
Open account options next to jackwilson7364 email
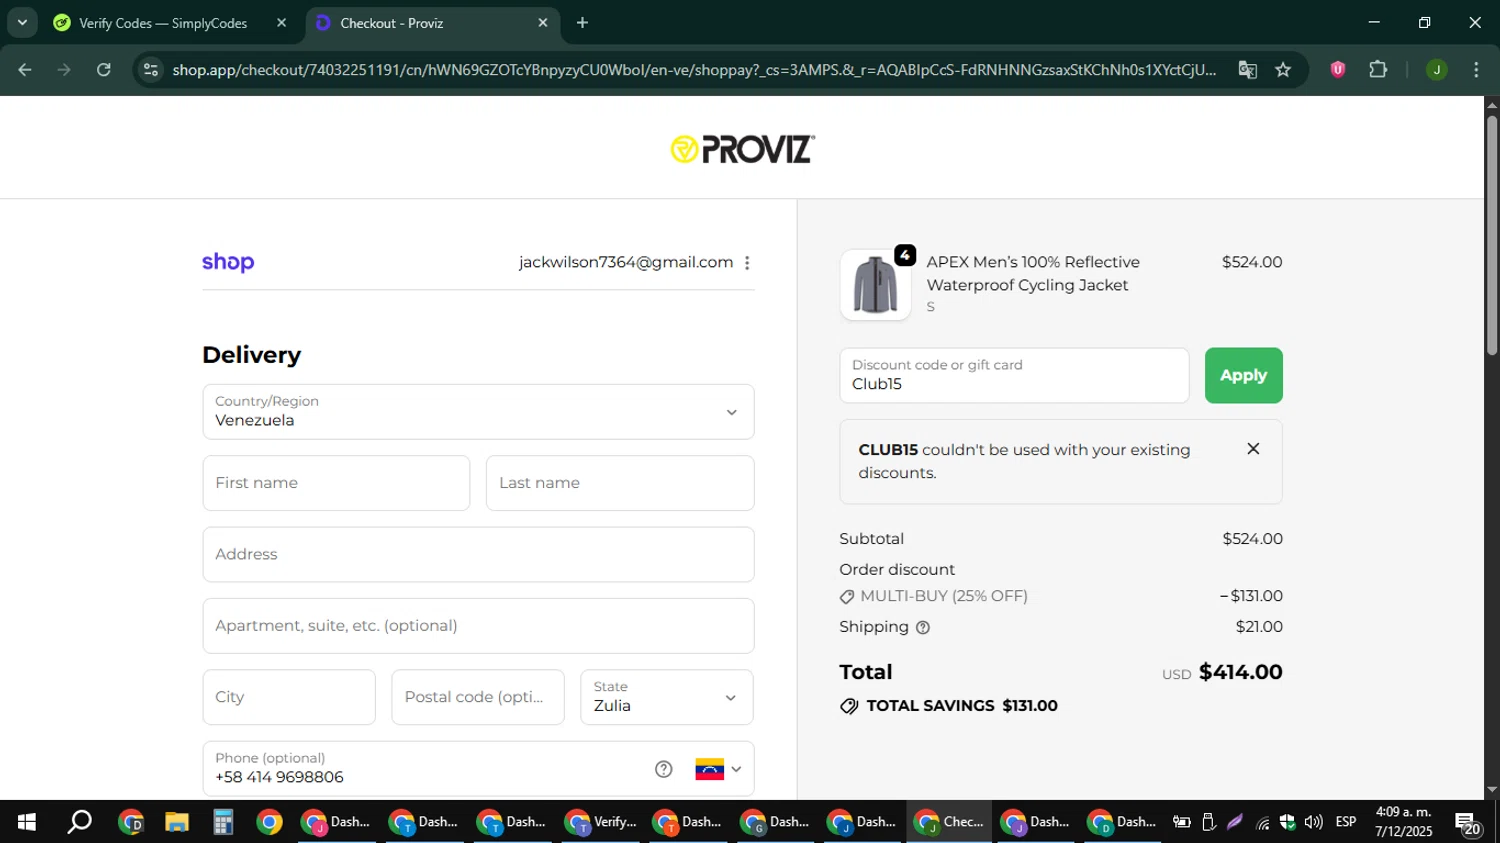[x=747, y=263]
